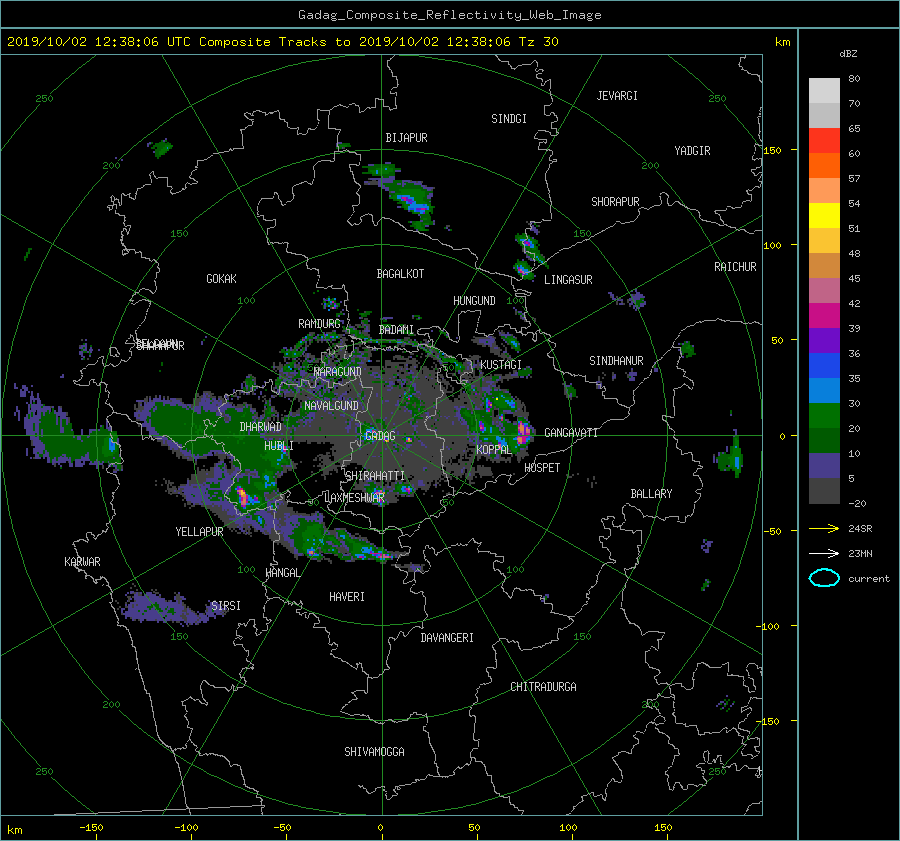Click the BIJAPUR city label
This screenshot has height=841, width=900.
[x=406, y=138]
